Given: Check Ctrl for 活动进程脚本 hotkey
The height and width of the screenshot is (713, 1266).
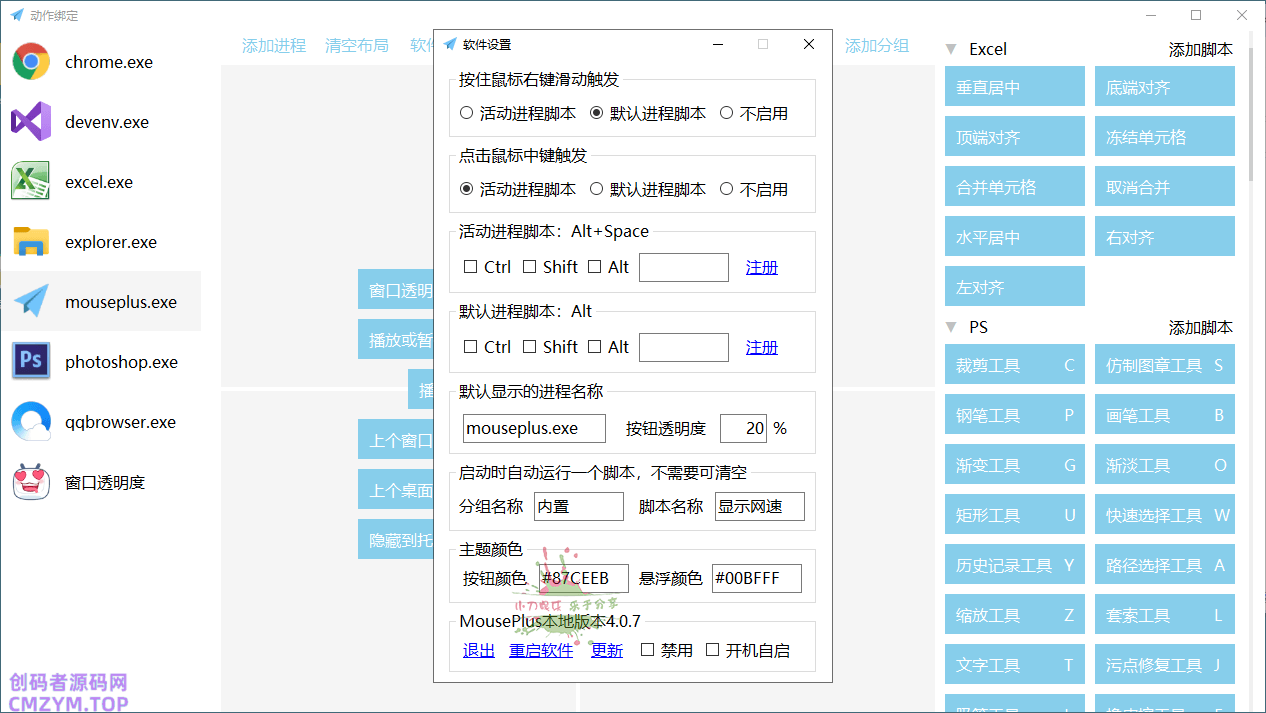Looking at the screenshot, I should [x=470, y=267].
